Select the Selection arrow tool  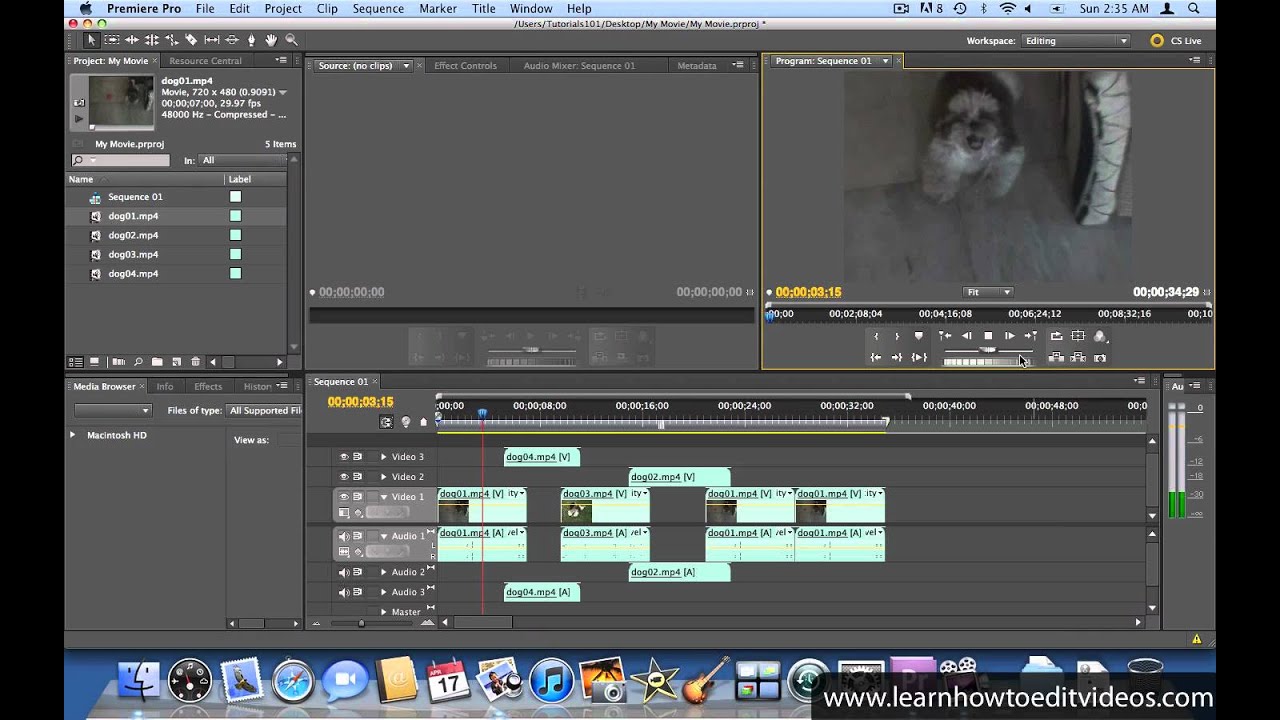[x=91, y=40]
